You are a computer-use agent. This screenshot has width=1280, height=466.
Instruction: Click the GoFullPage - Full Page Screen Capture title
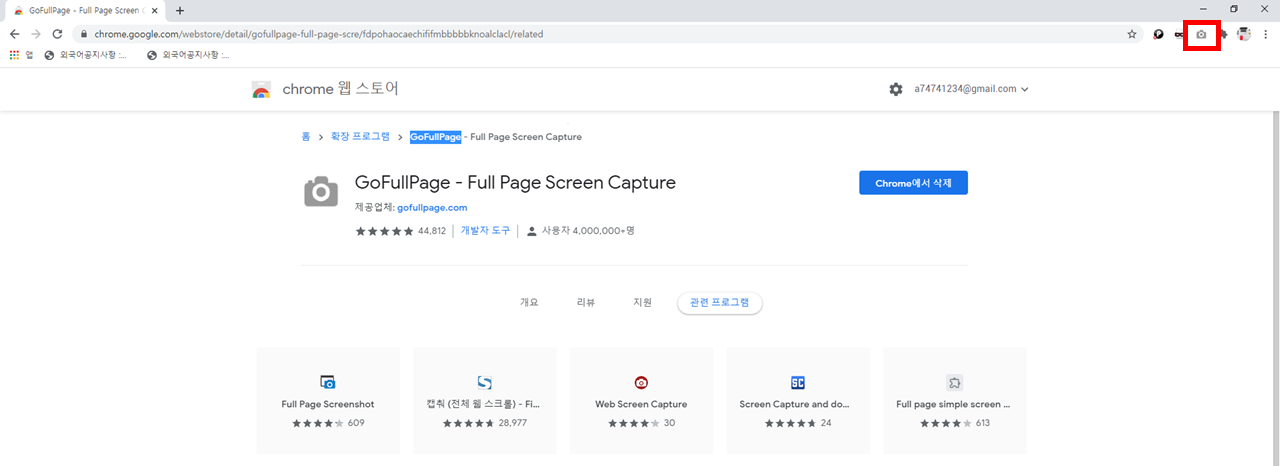(x=515, y=183)
